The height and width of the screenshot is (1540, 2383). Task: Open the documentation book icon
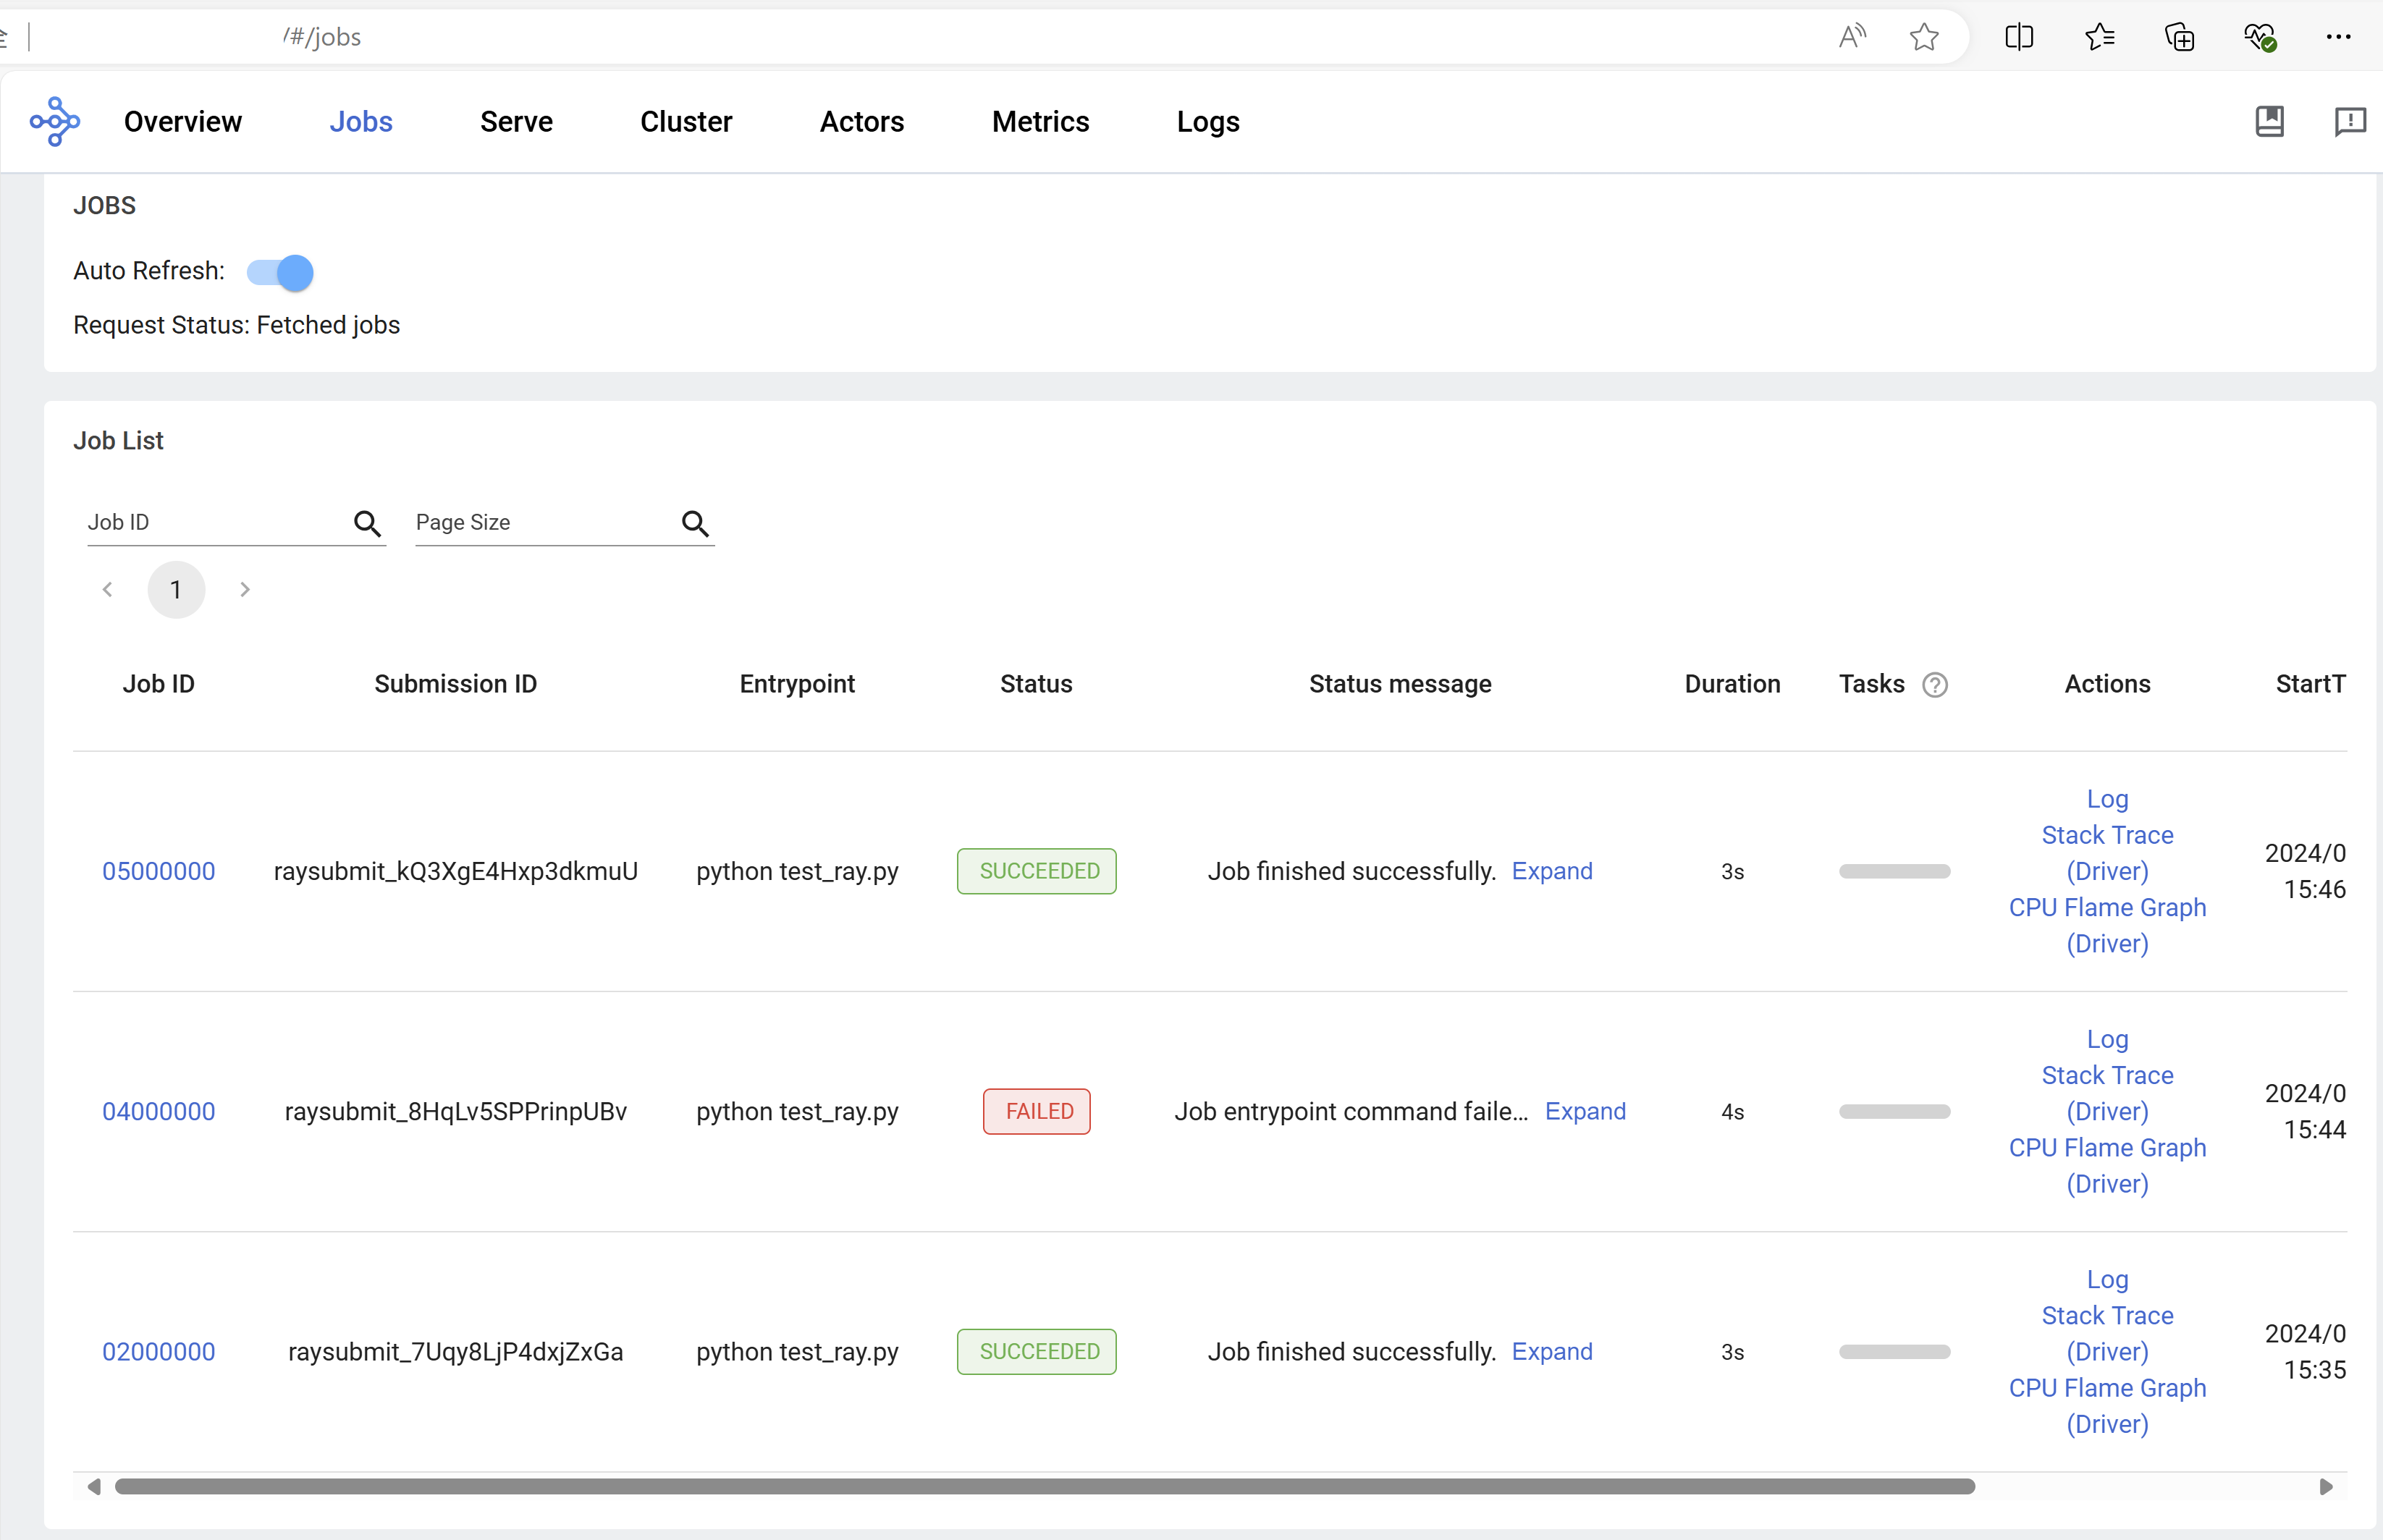click(2269, 122)
